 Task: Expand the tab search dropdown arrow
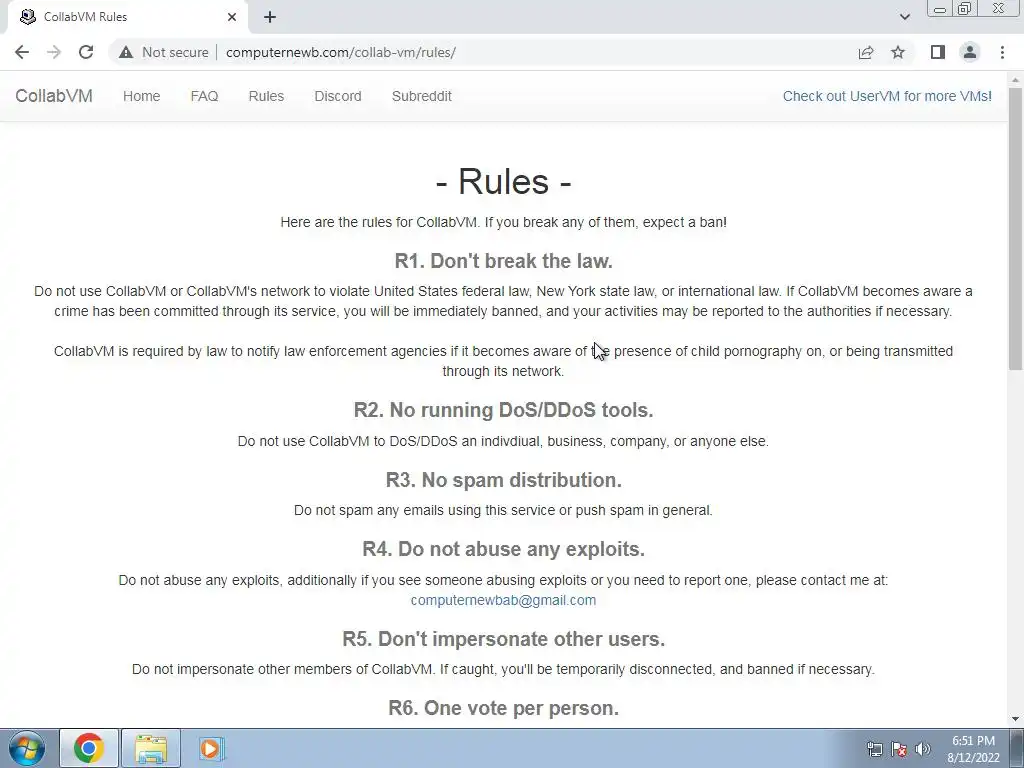point(904,17)
